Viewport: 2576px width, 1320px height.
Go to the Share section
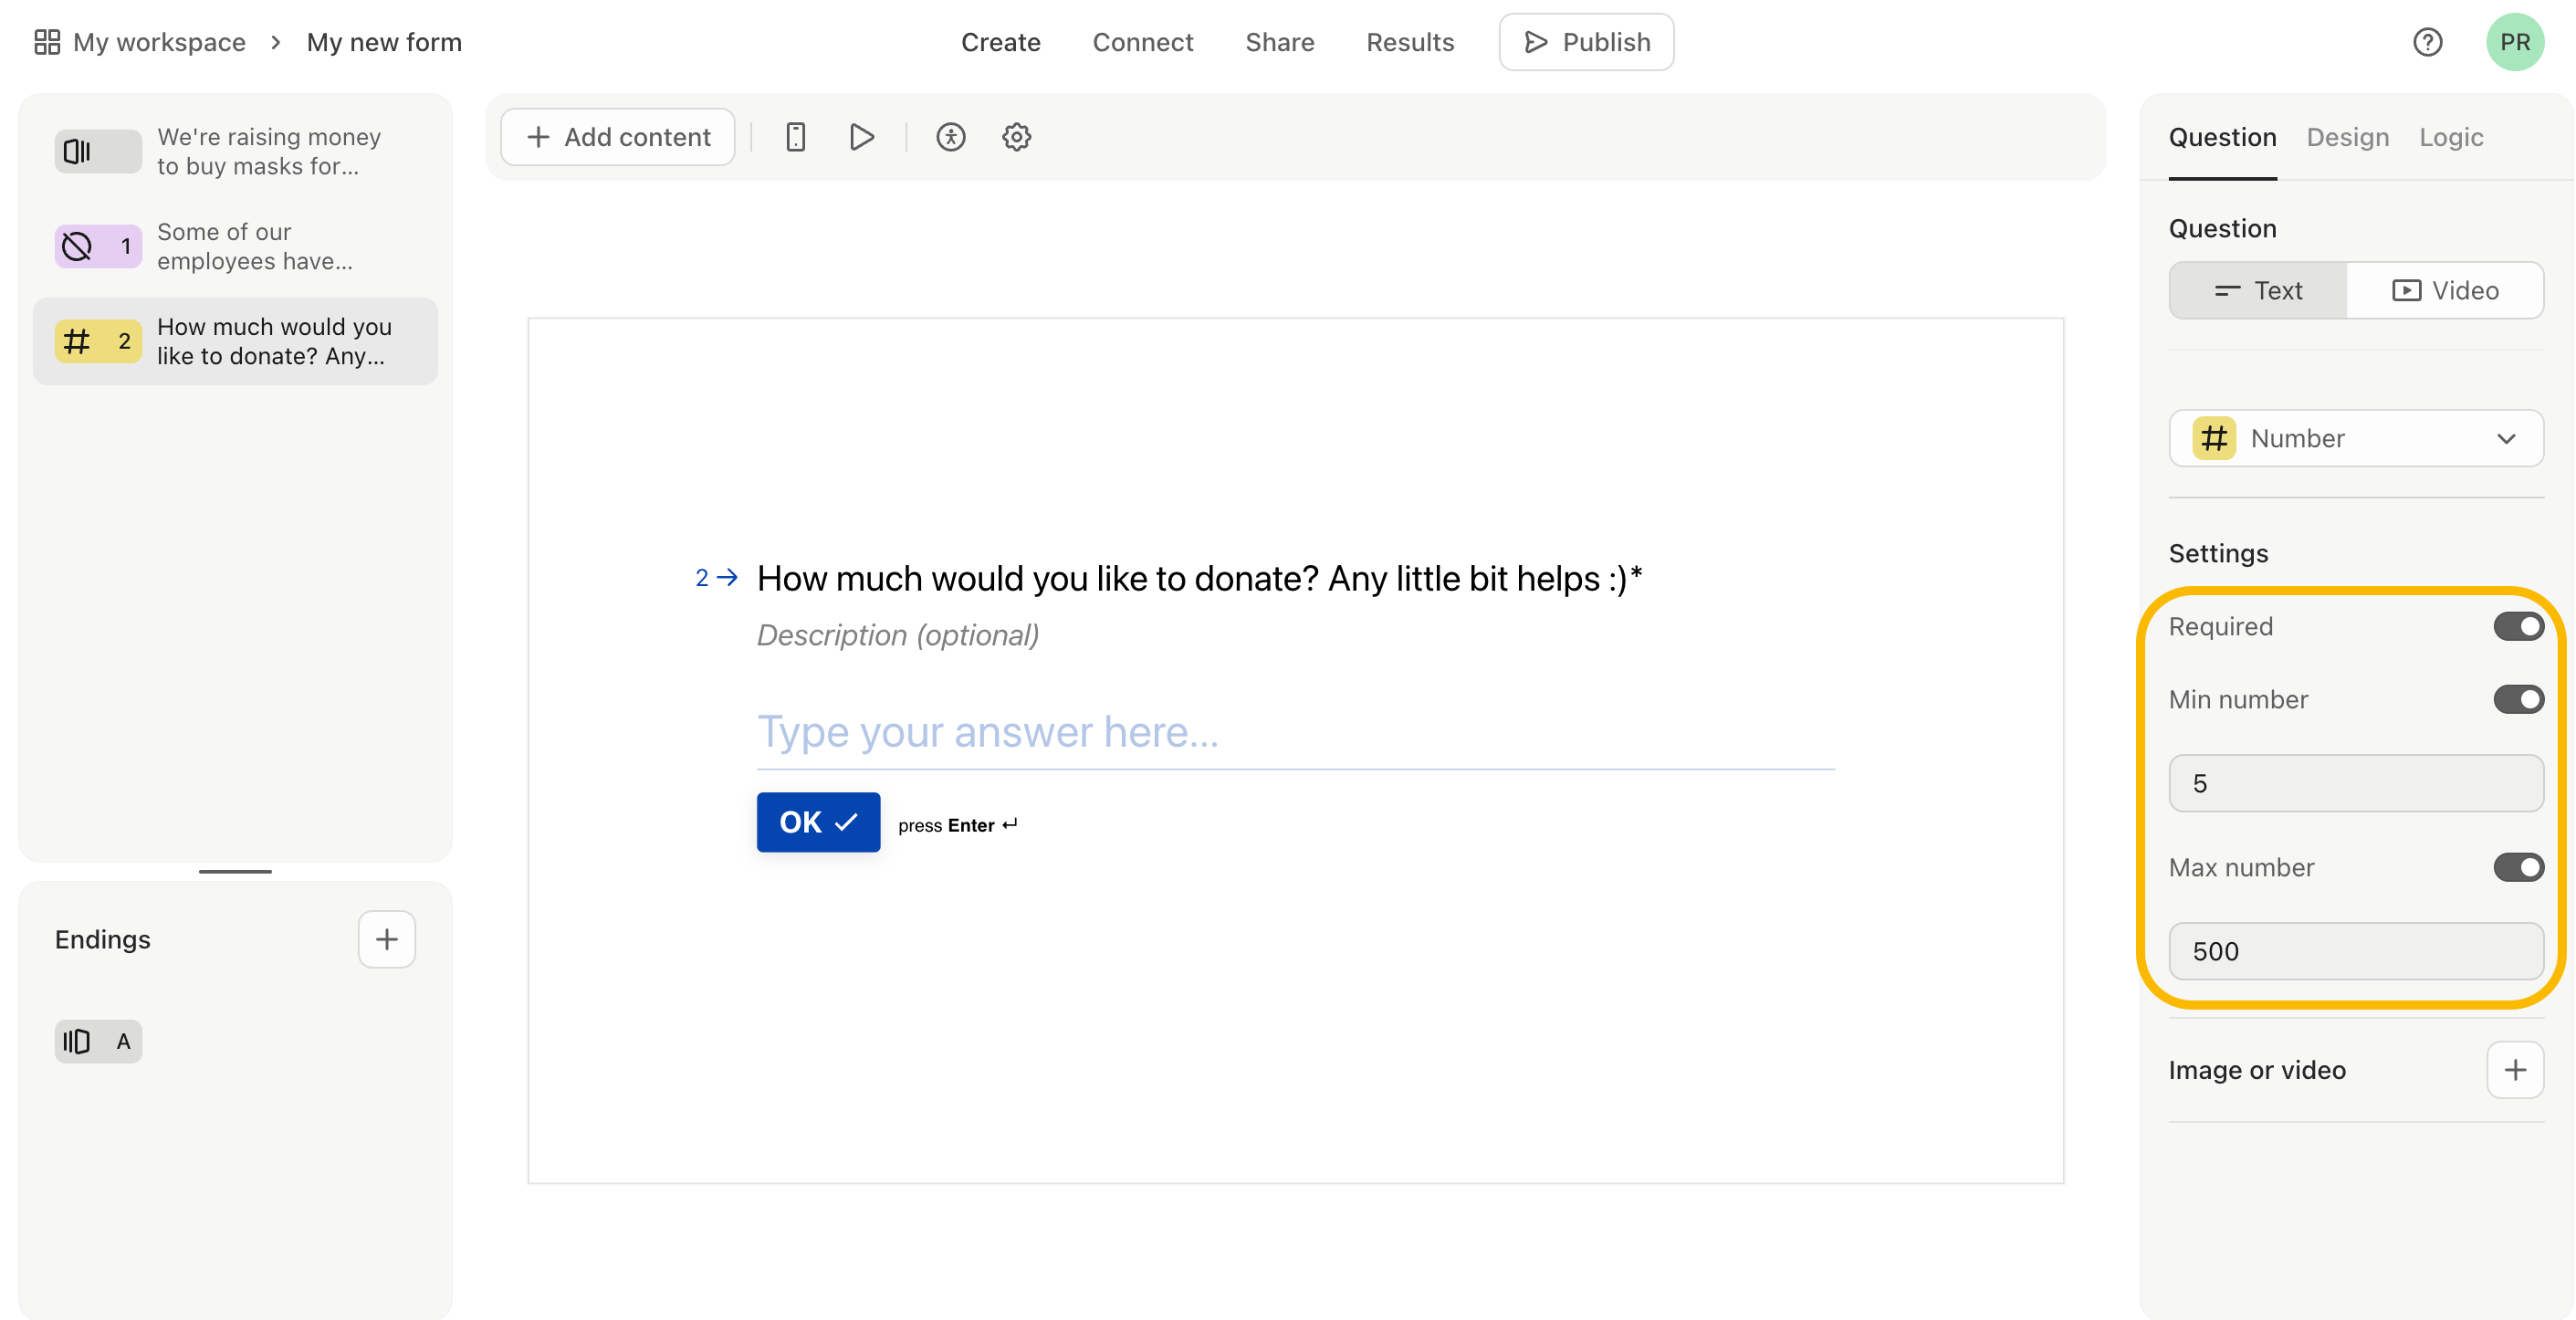(x=1279, y=42)
